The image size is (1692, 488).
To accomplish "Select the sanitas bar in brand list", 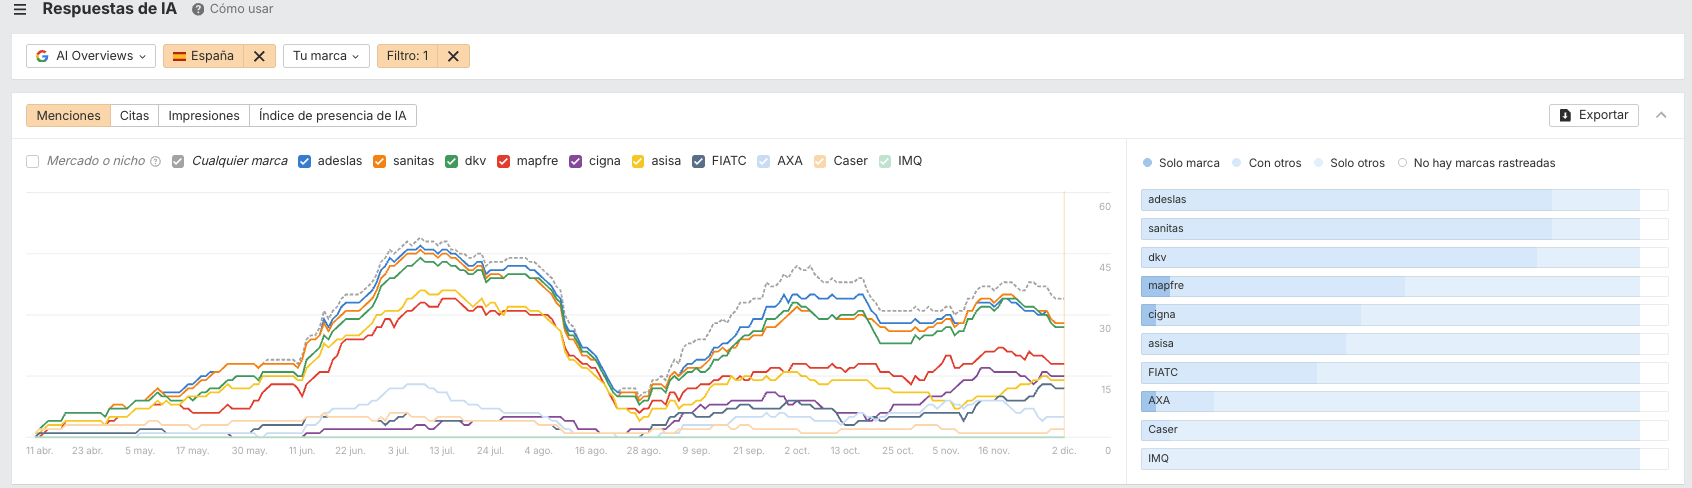I will (x=1390, y=229).
